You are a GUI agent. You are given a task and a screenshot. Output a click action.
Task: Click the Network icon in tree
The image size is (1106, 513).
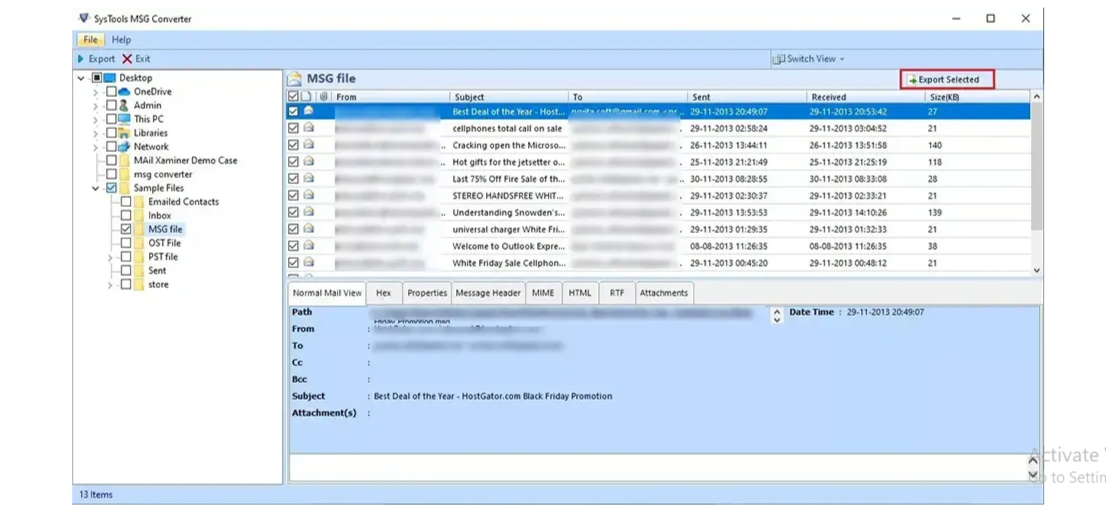click(124, 147)
